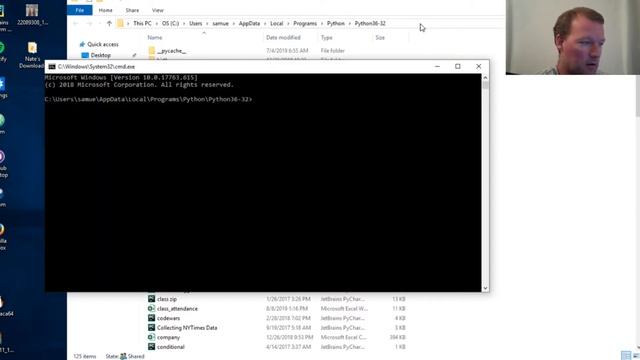Navigate to This PC in the breadcrumb
The height and width of the screenshot is (360, 640).
pos(142,24)
